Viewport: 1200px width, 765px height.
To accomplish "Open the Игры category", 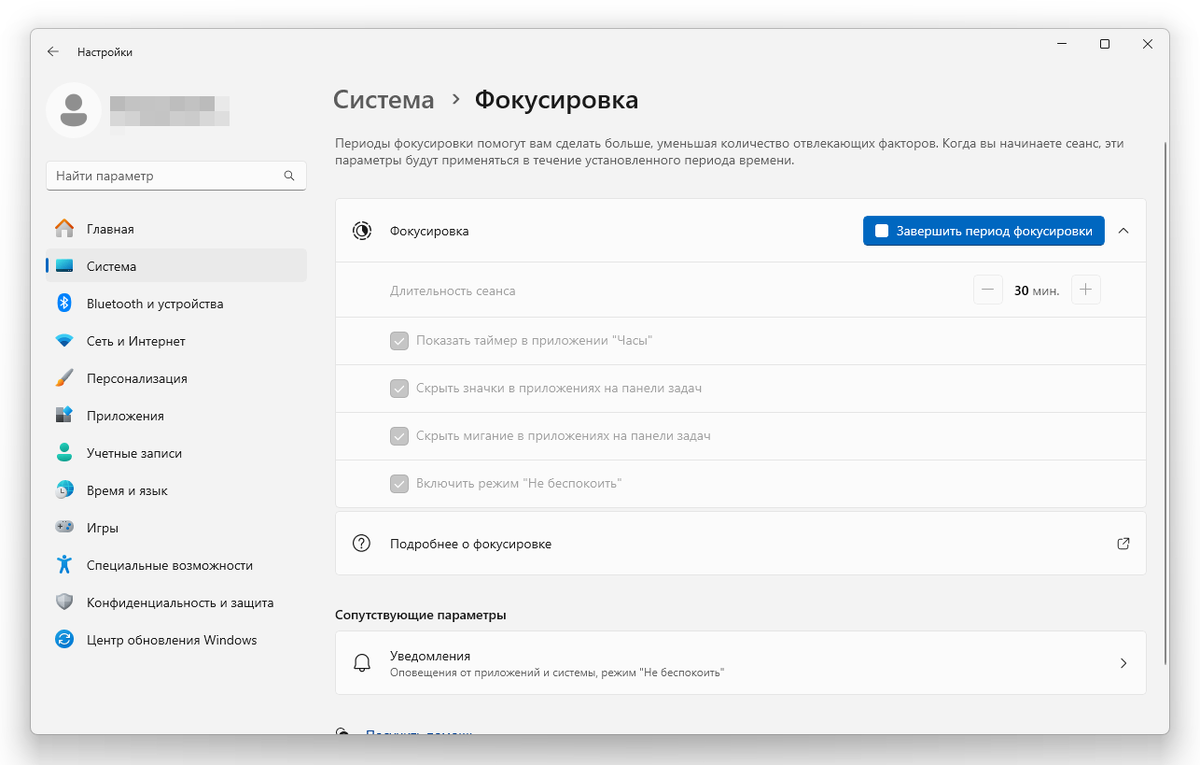I will tap(176, 527).
